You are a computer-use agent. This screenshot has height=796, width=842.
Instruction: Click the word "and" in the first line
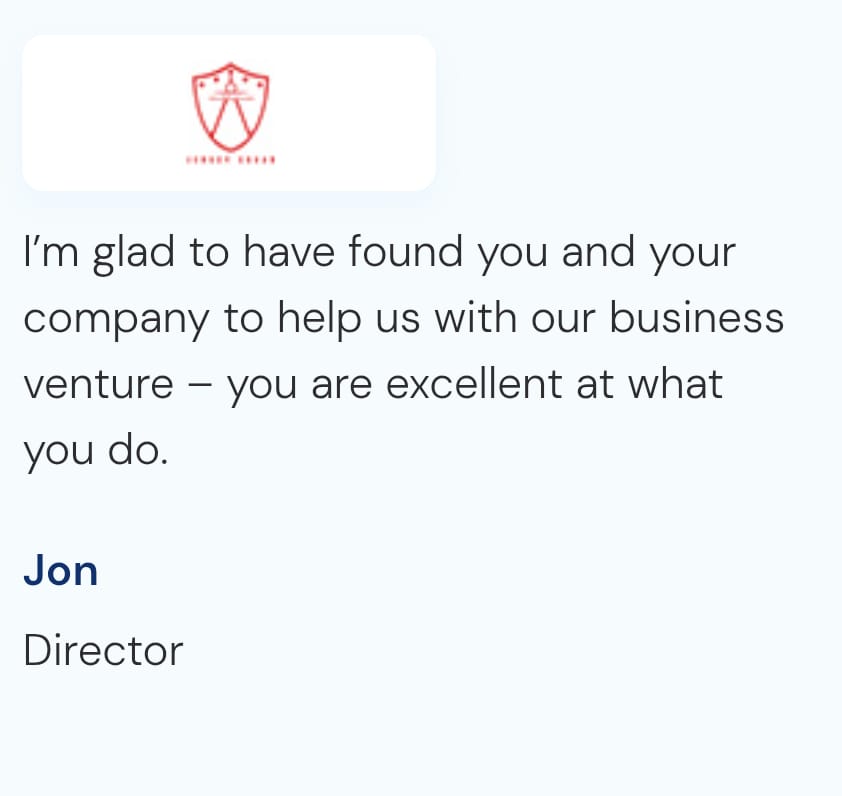[x=598, y=252]
